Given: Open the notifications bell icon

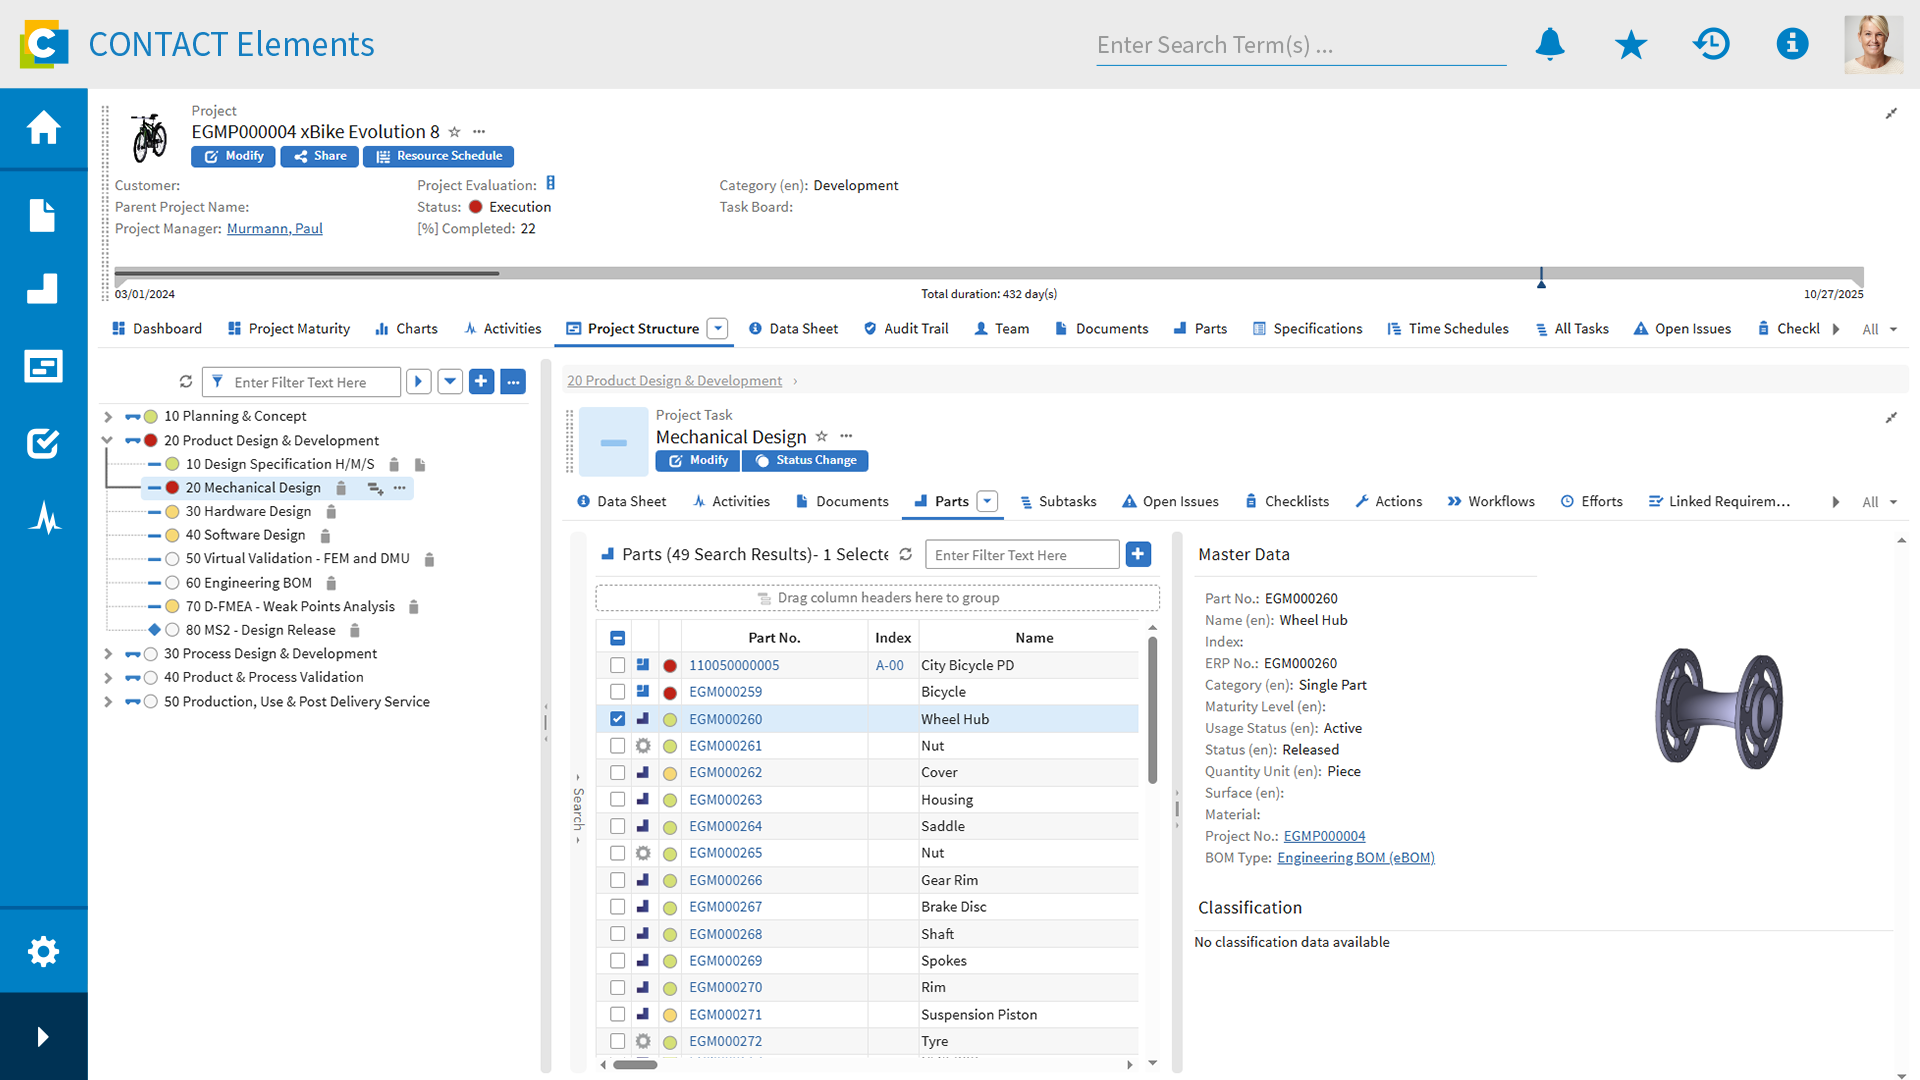Looking at the screenshot, I should (1549, 44).
